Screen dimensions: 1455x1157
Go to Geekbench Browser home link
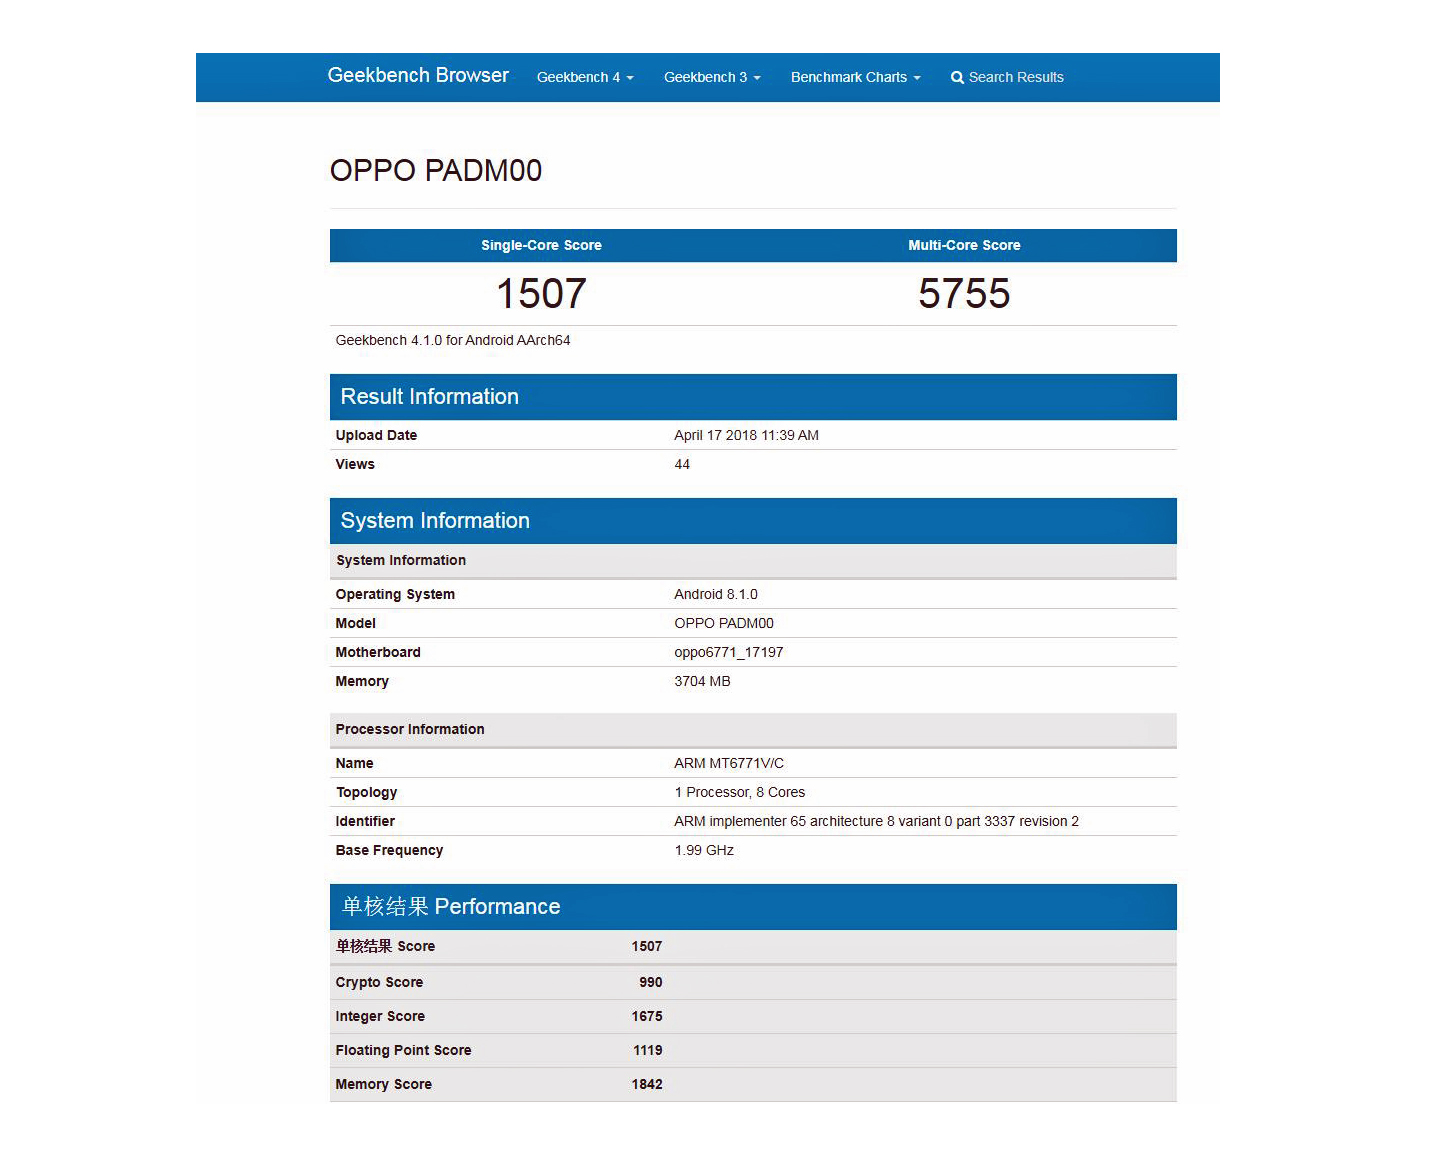click(x=418, y=76)
